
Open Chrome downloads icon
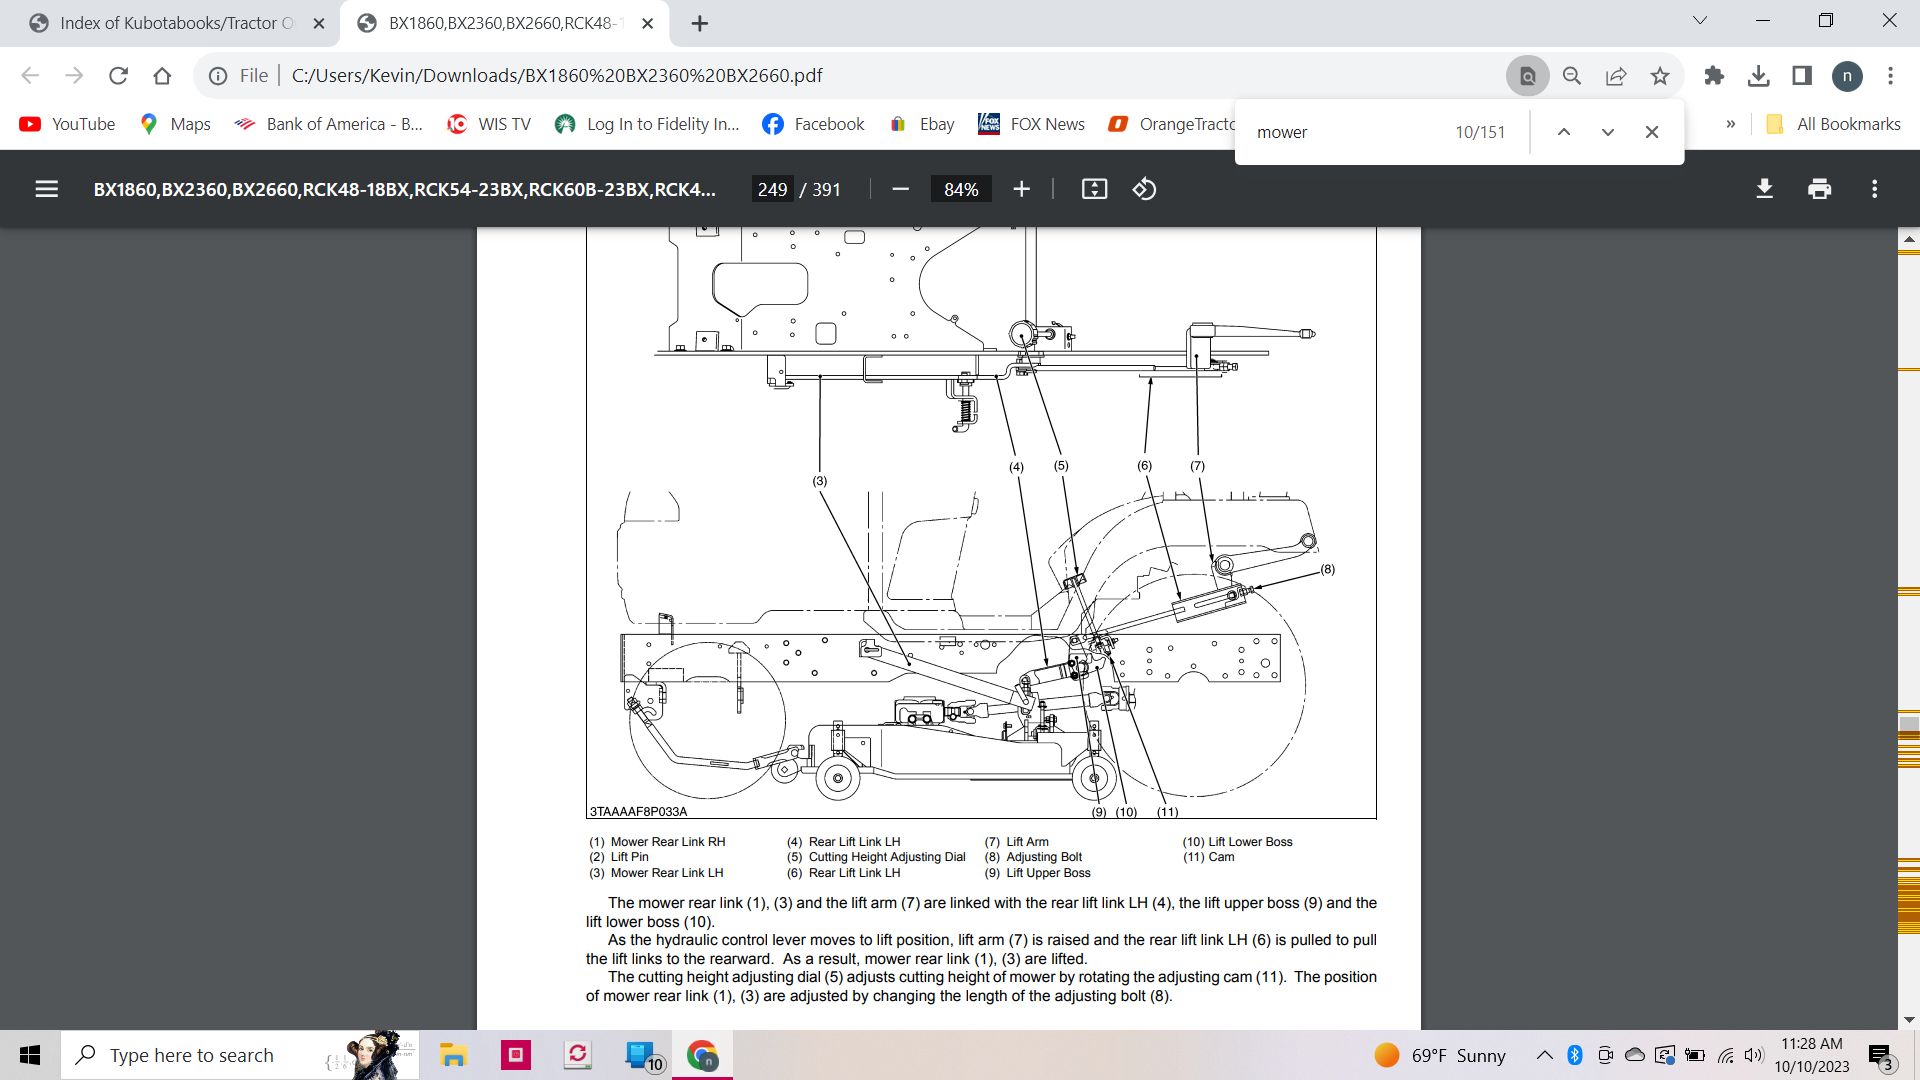coord(1758,75)
